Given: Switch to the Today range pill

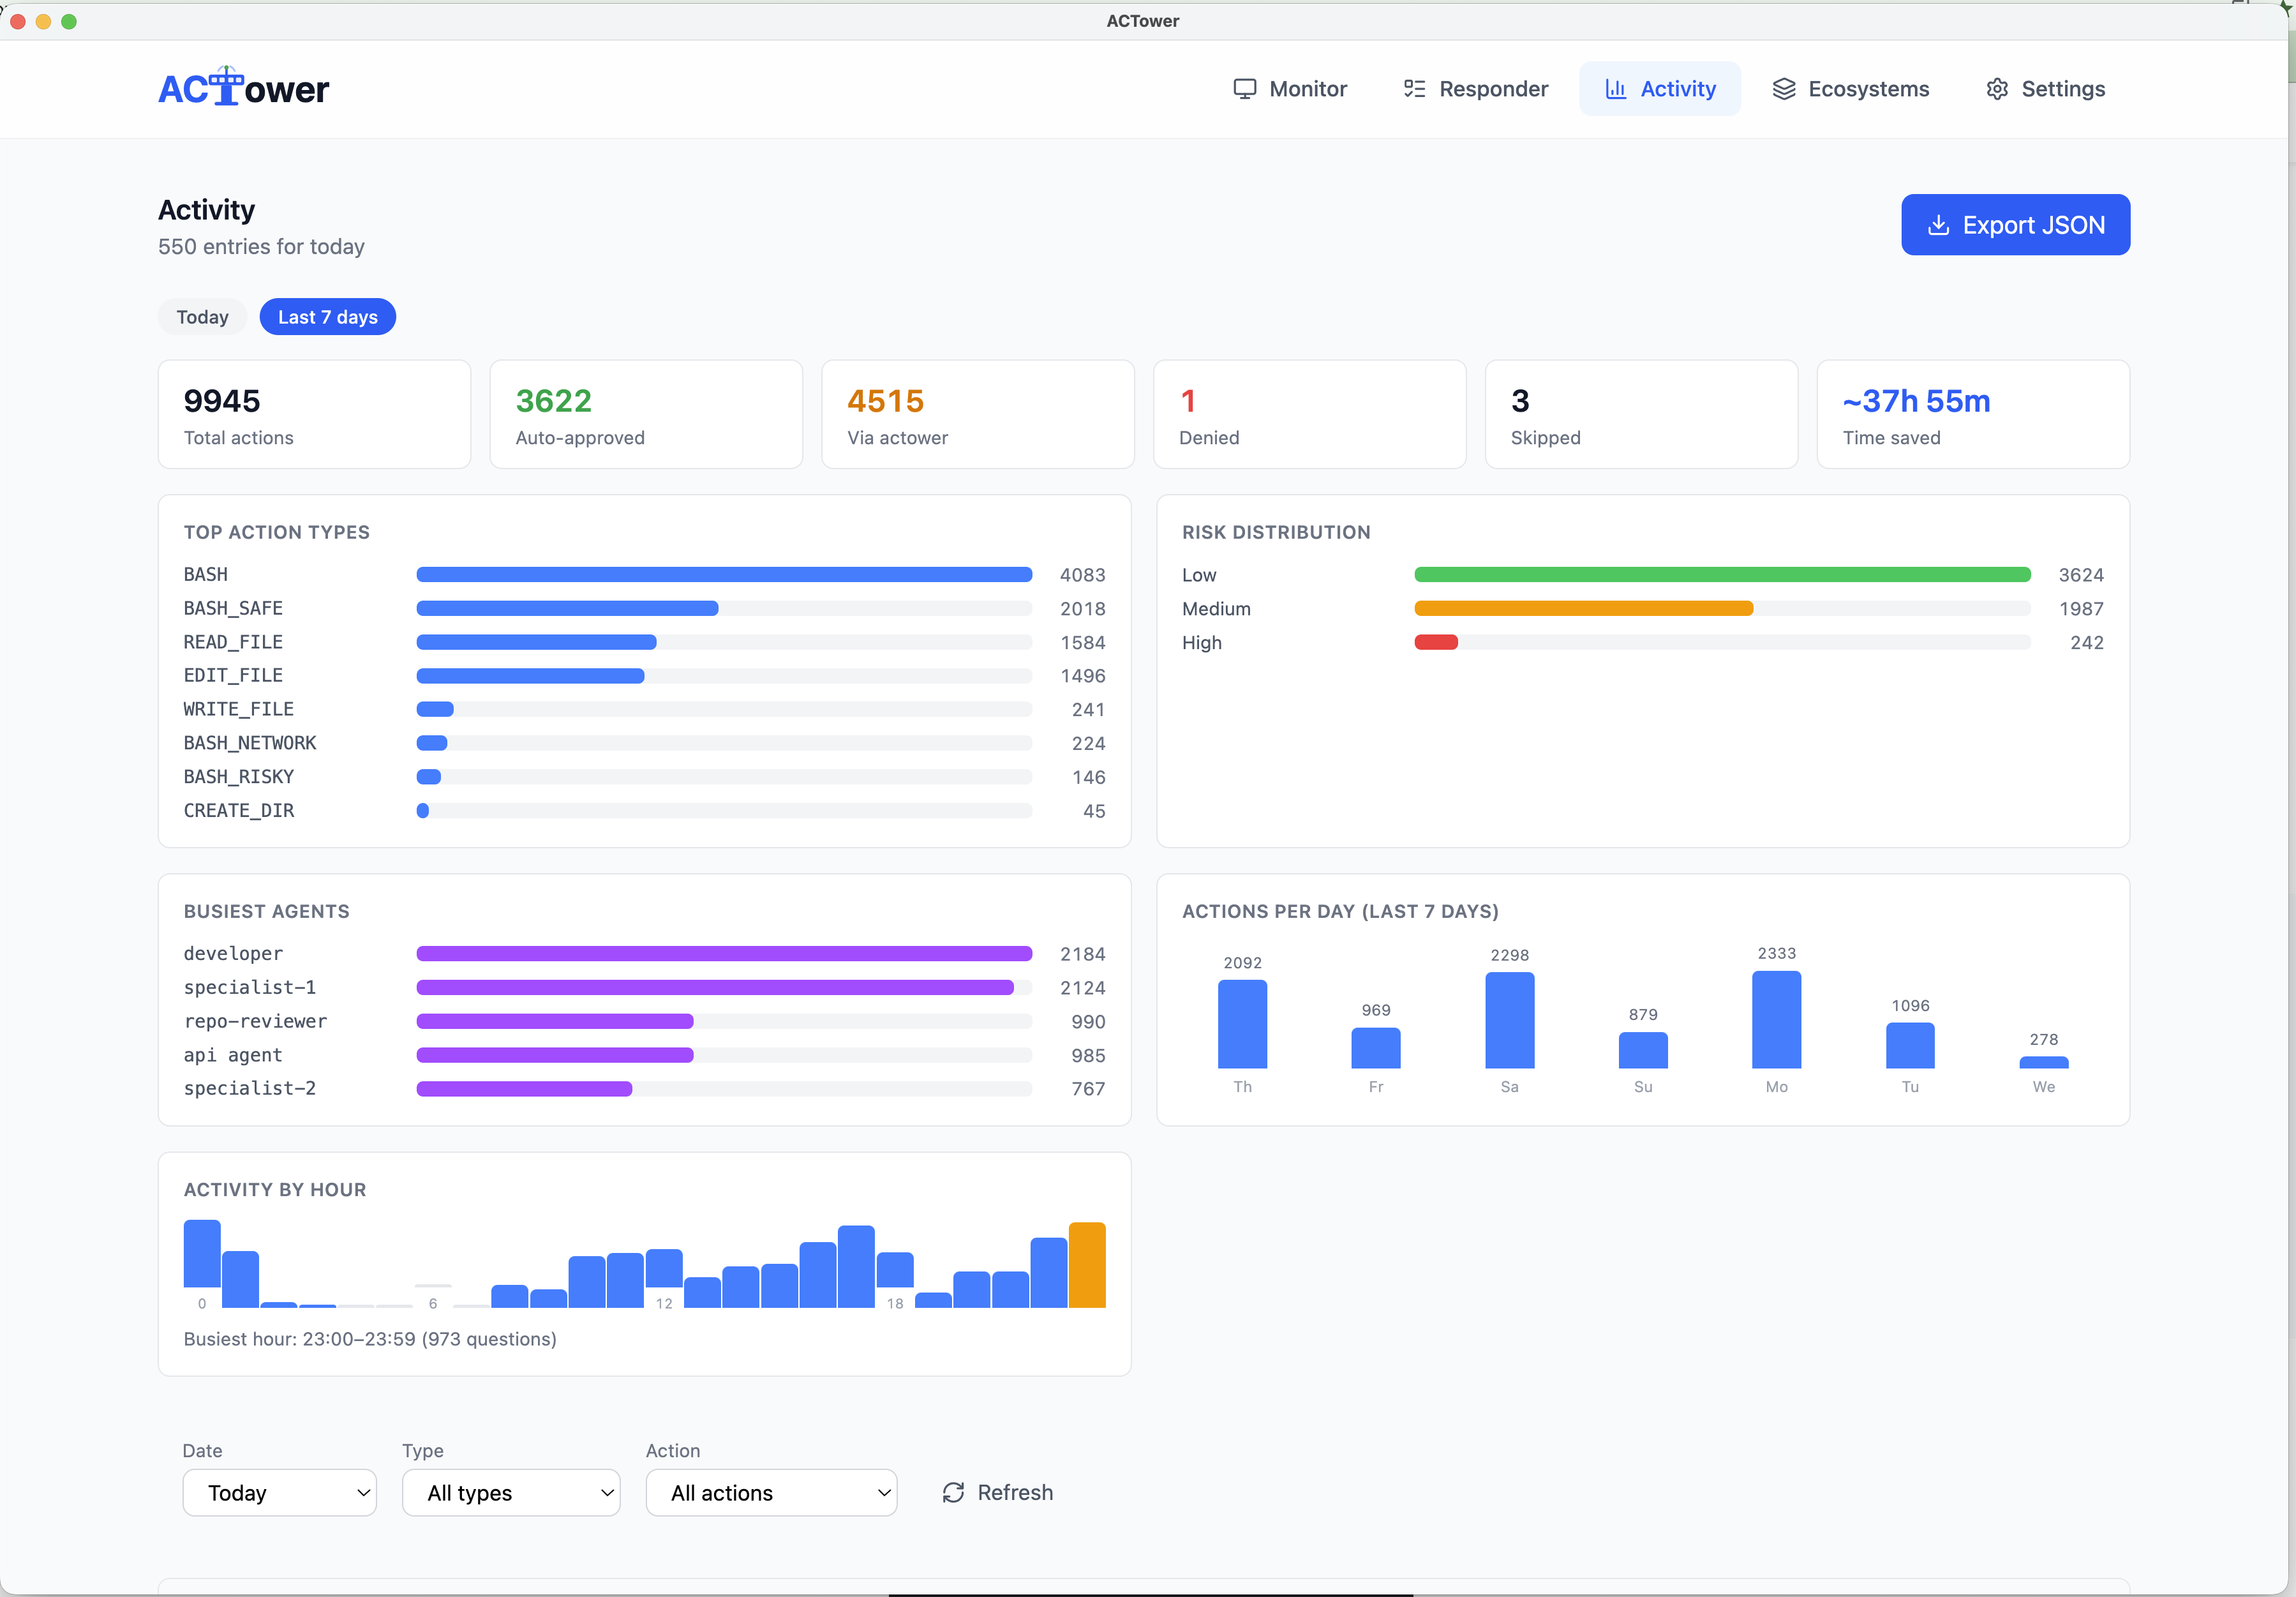Looking at the screenshot, I should [202, 317].
